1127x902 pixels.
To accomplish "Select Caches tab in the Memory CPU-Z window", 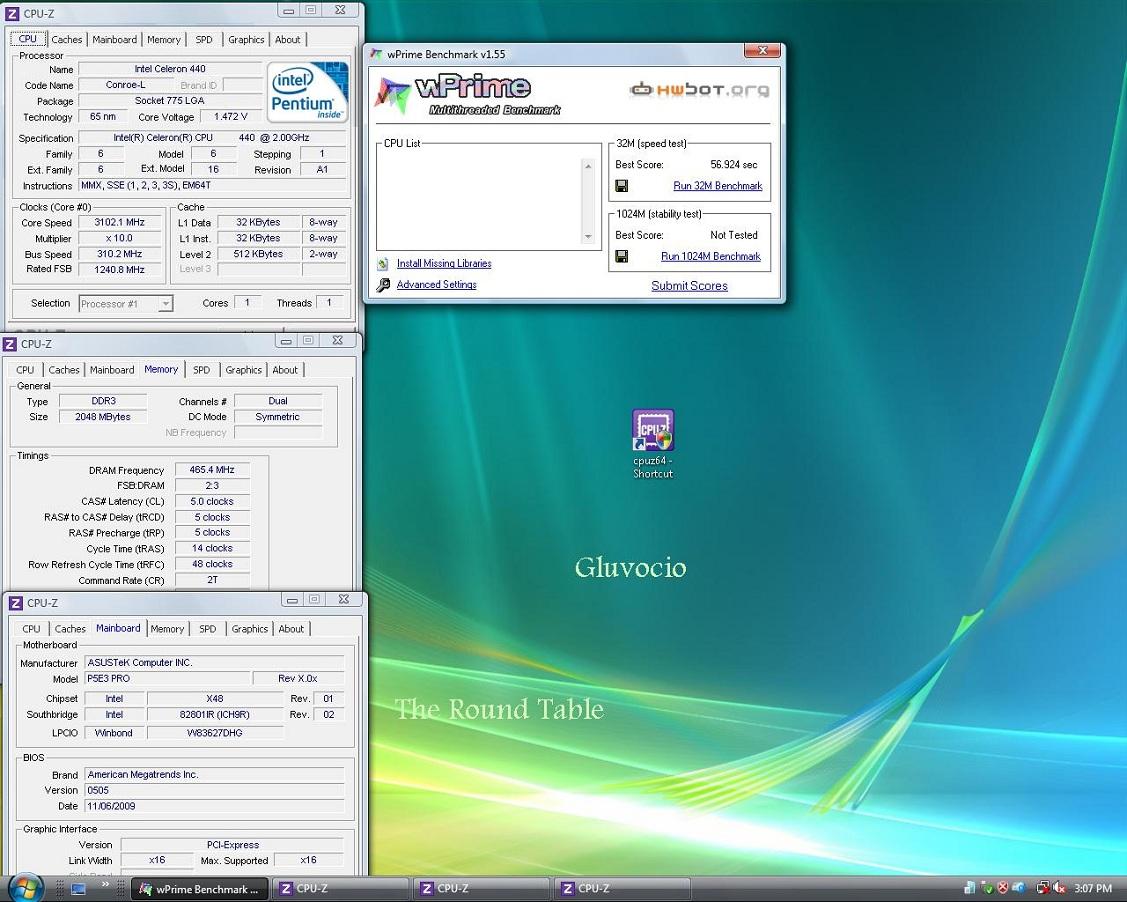I will [64, 370].
